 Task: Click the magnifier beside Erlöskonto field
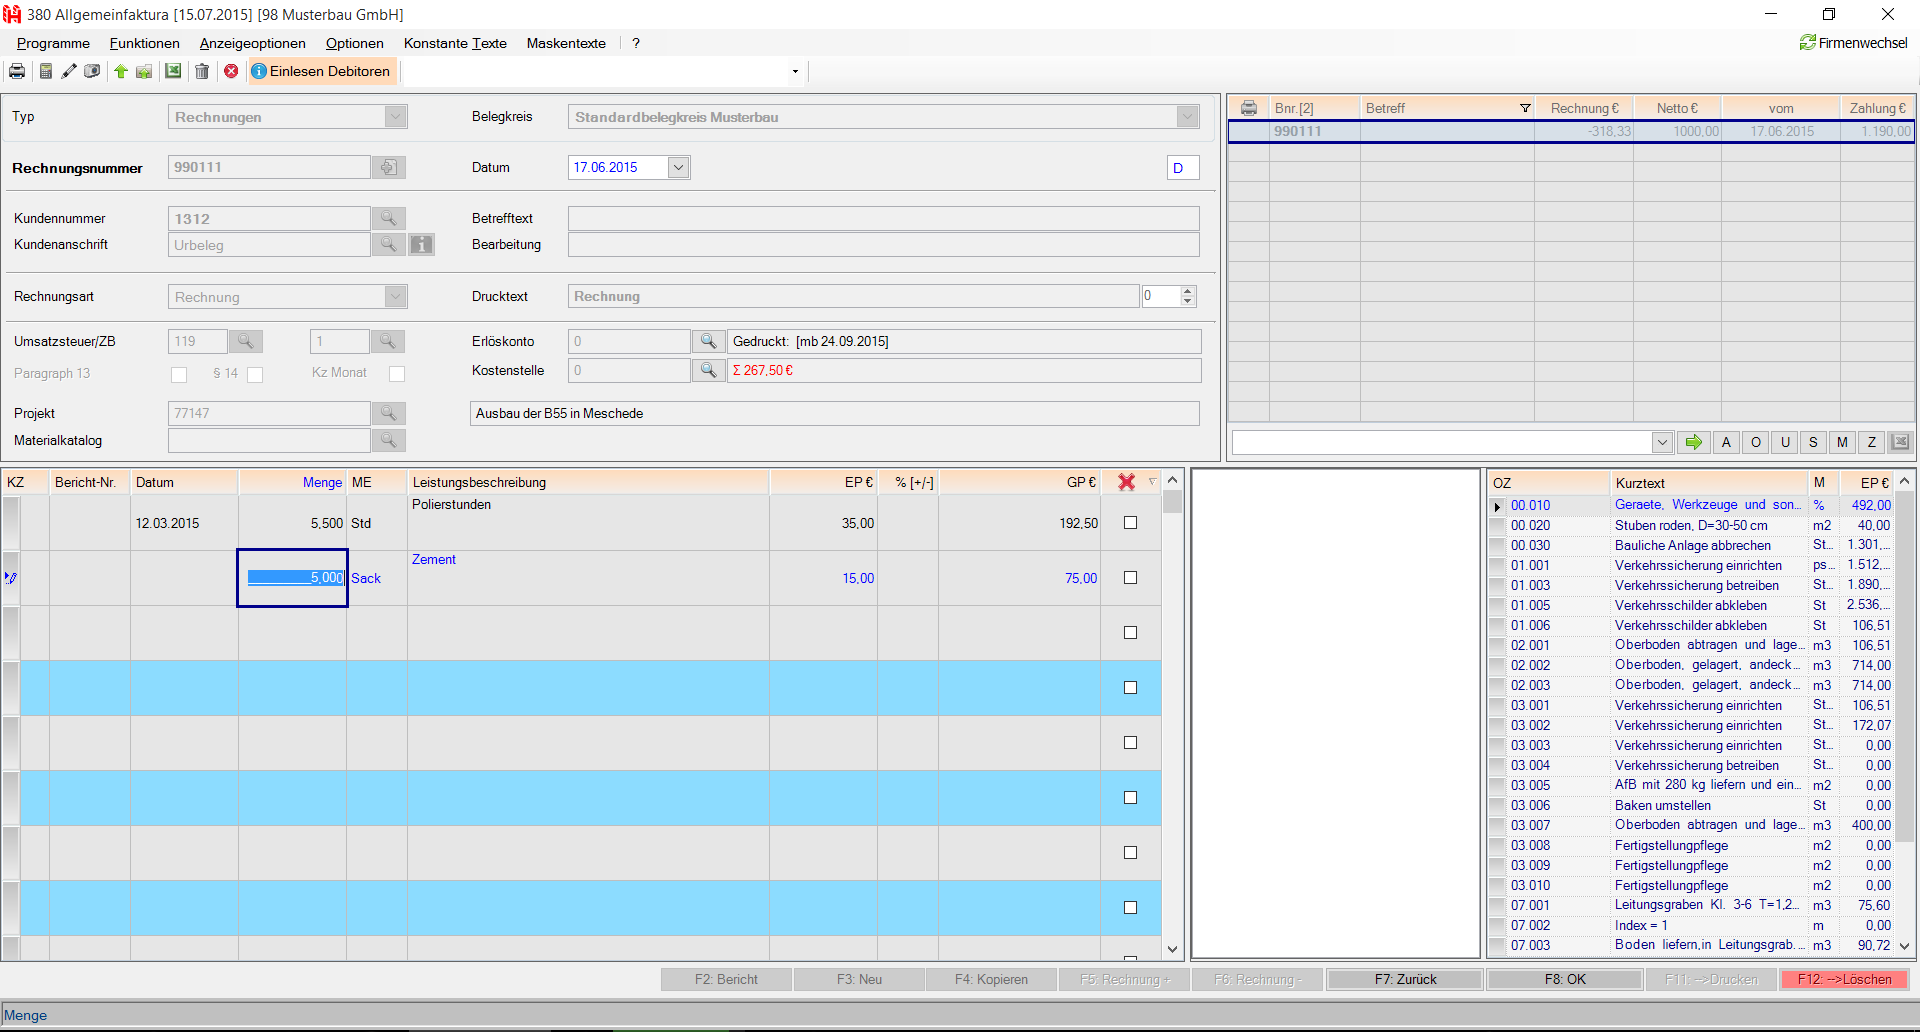click(x=708, y=341)
